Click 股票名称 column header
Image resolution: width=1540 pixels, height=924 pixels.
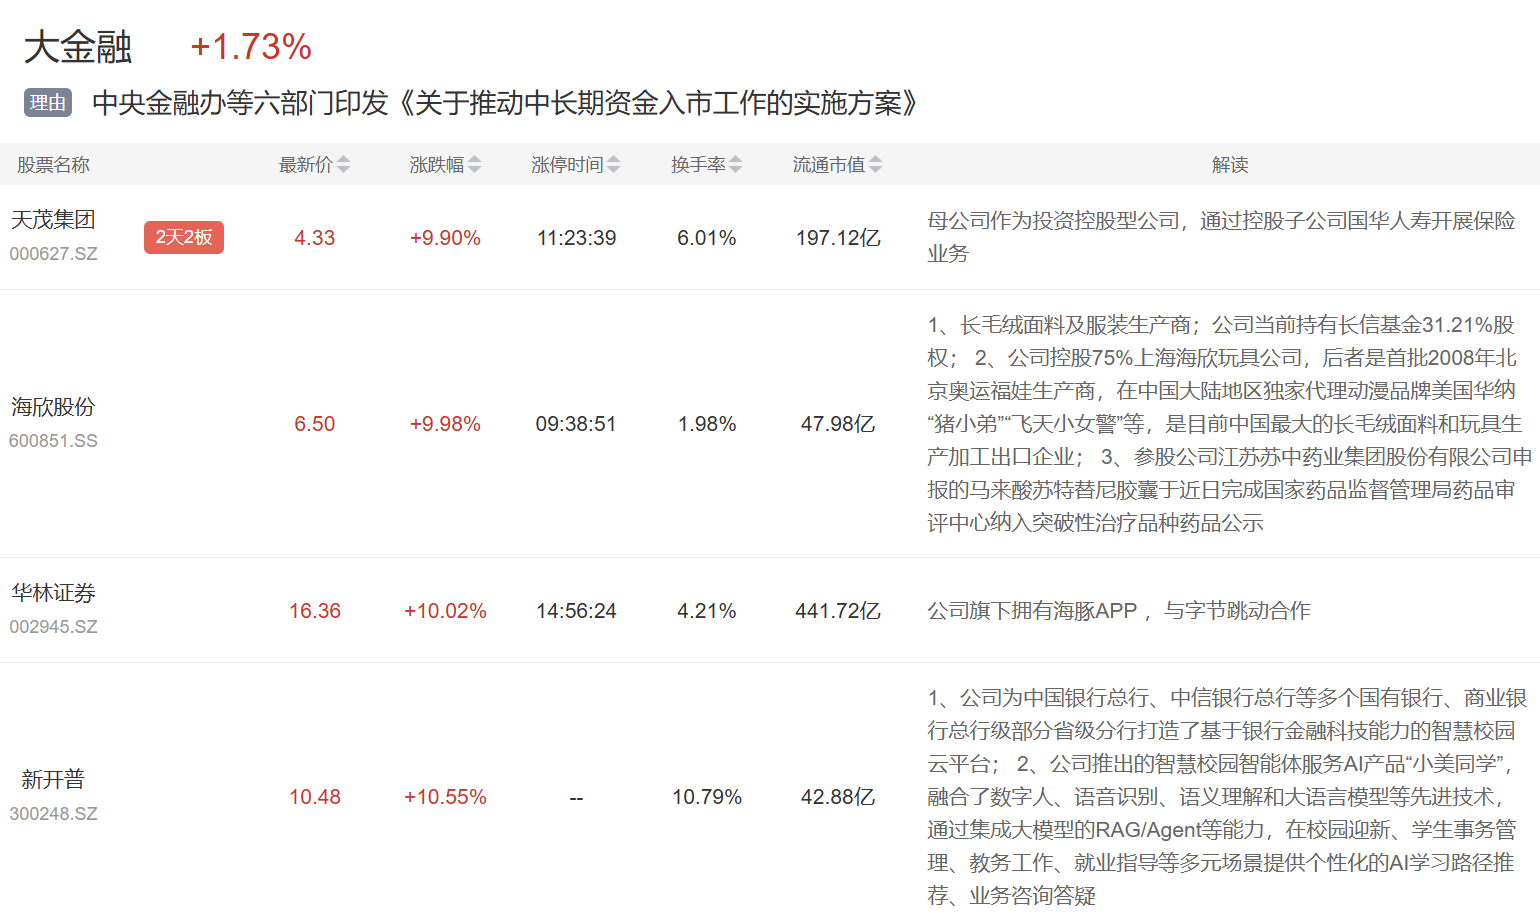53,165
